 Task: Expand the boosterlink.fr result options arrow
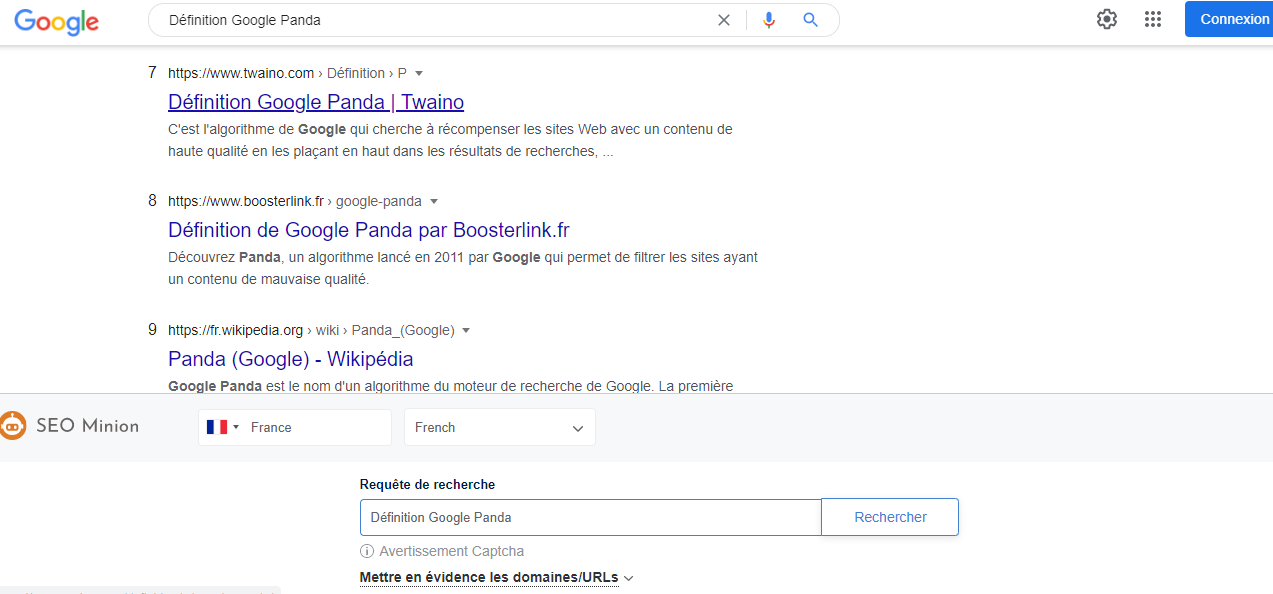tap(434, 201)
